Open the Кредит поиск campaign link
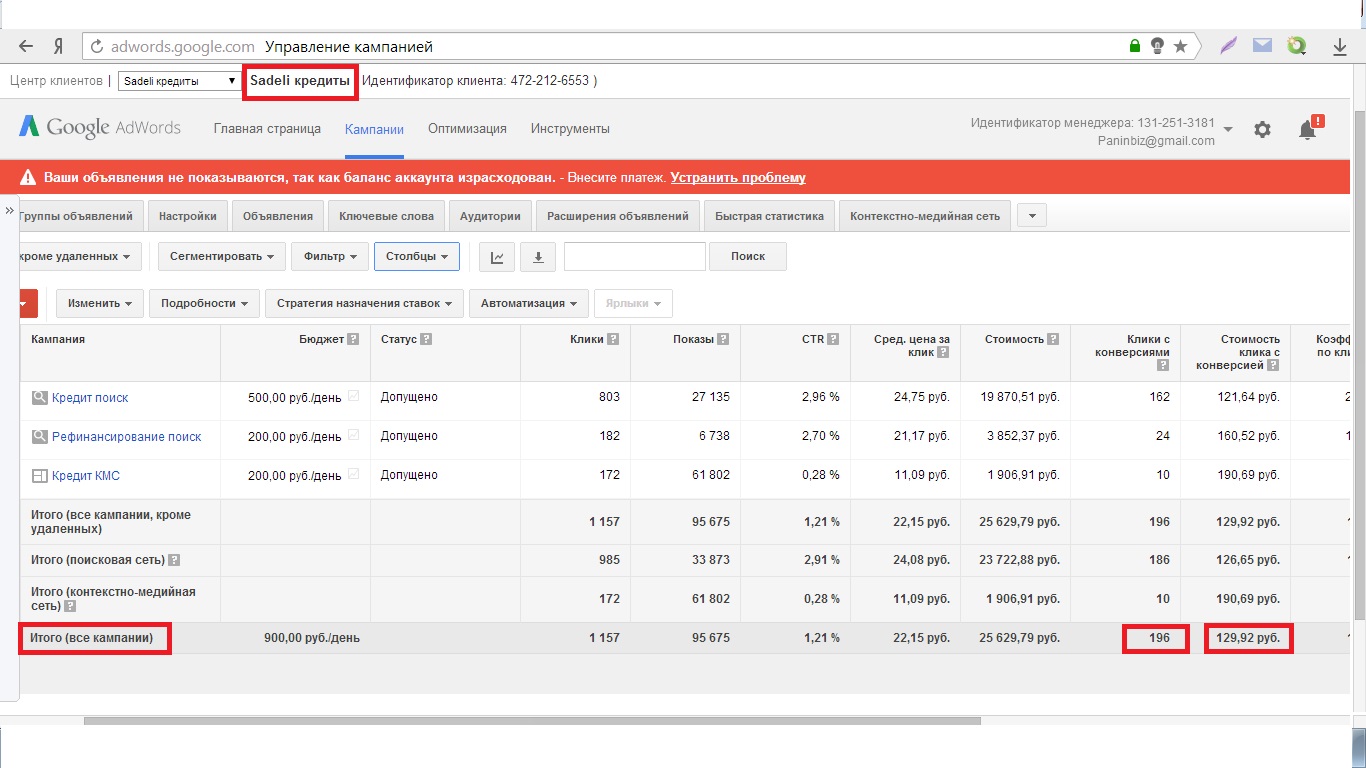 [90, 397]
